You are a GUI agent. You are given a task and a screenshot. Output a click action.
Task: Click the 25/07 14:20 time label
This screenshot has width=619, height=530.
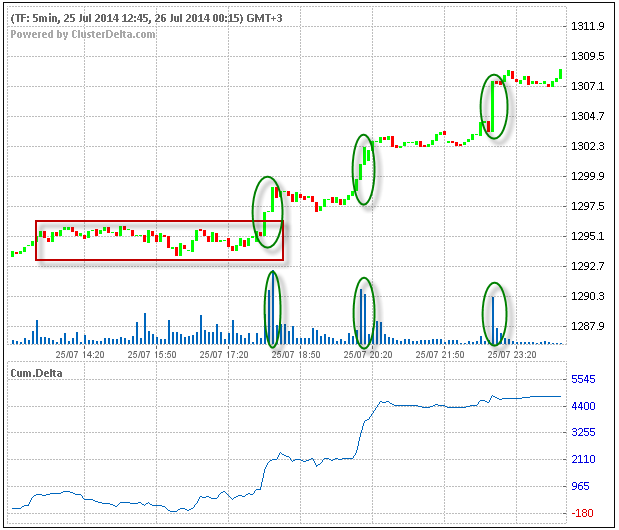(x=80, y=355)
